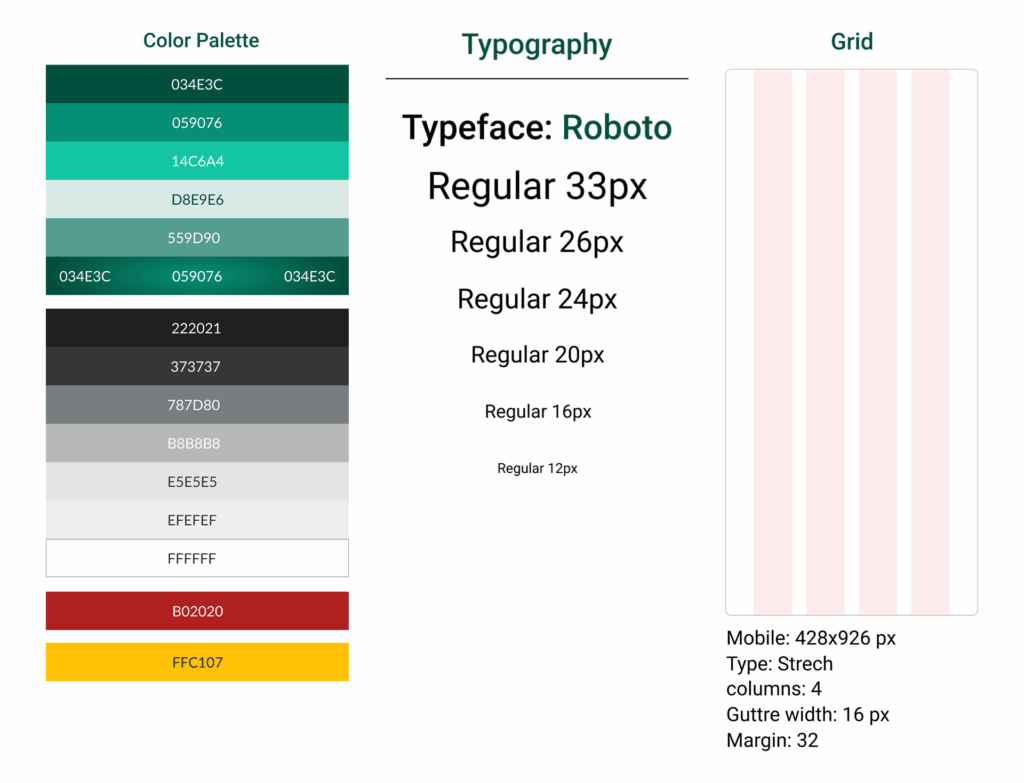Select the D8E9E6 pale mint swatch
1024x783 pixels.
pyautogui.click(x=197, y=199)
